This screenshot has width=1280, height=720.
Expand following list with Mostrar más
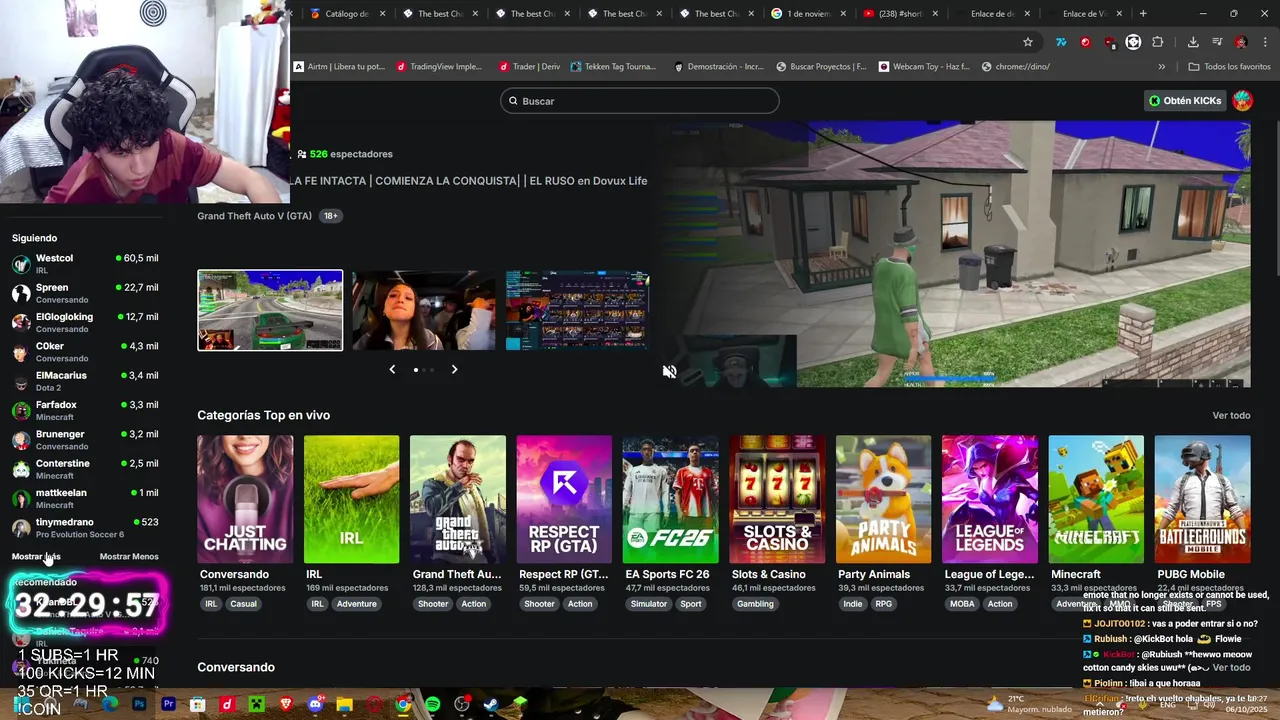(36, 557)
